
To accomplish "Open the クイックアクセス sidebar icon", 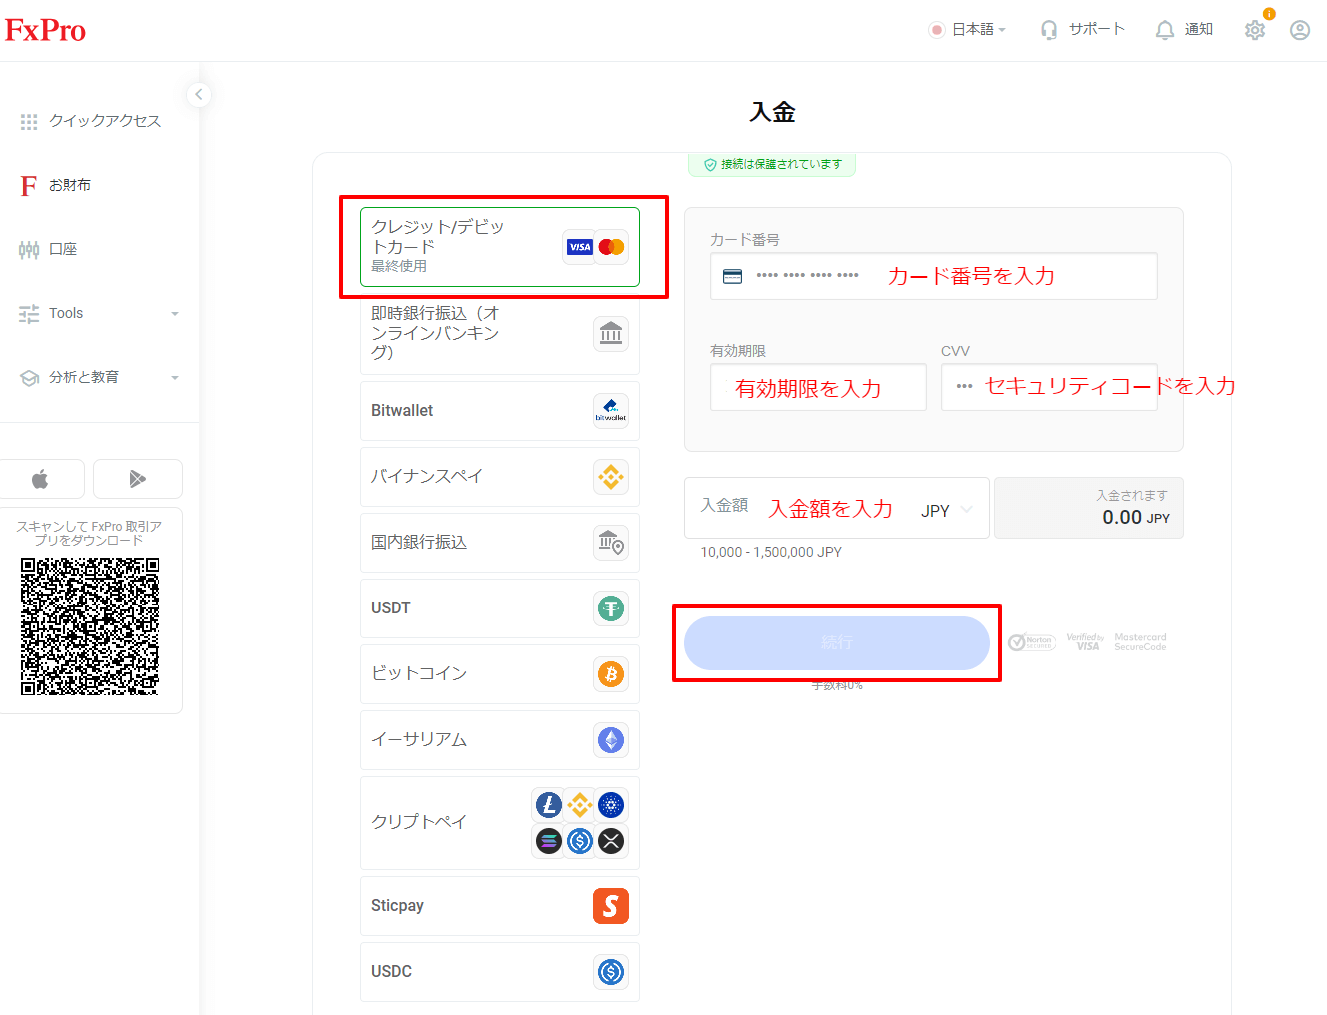I will click(29, 121).
